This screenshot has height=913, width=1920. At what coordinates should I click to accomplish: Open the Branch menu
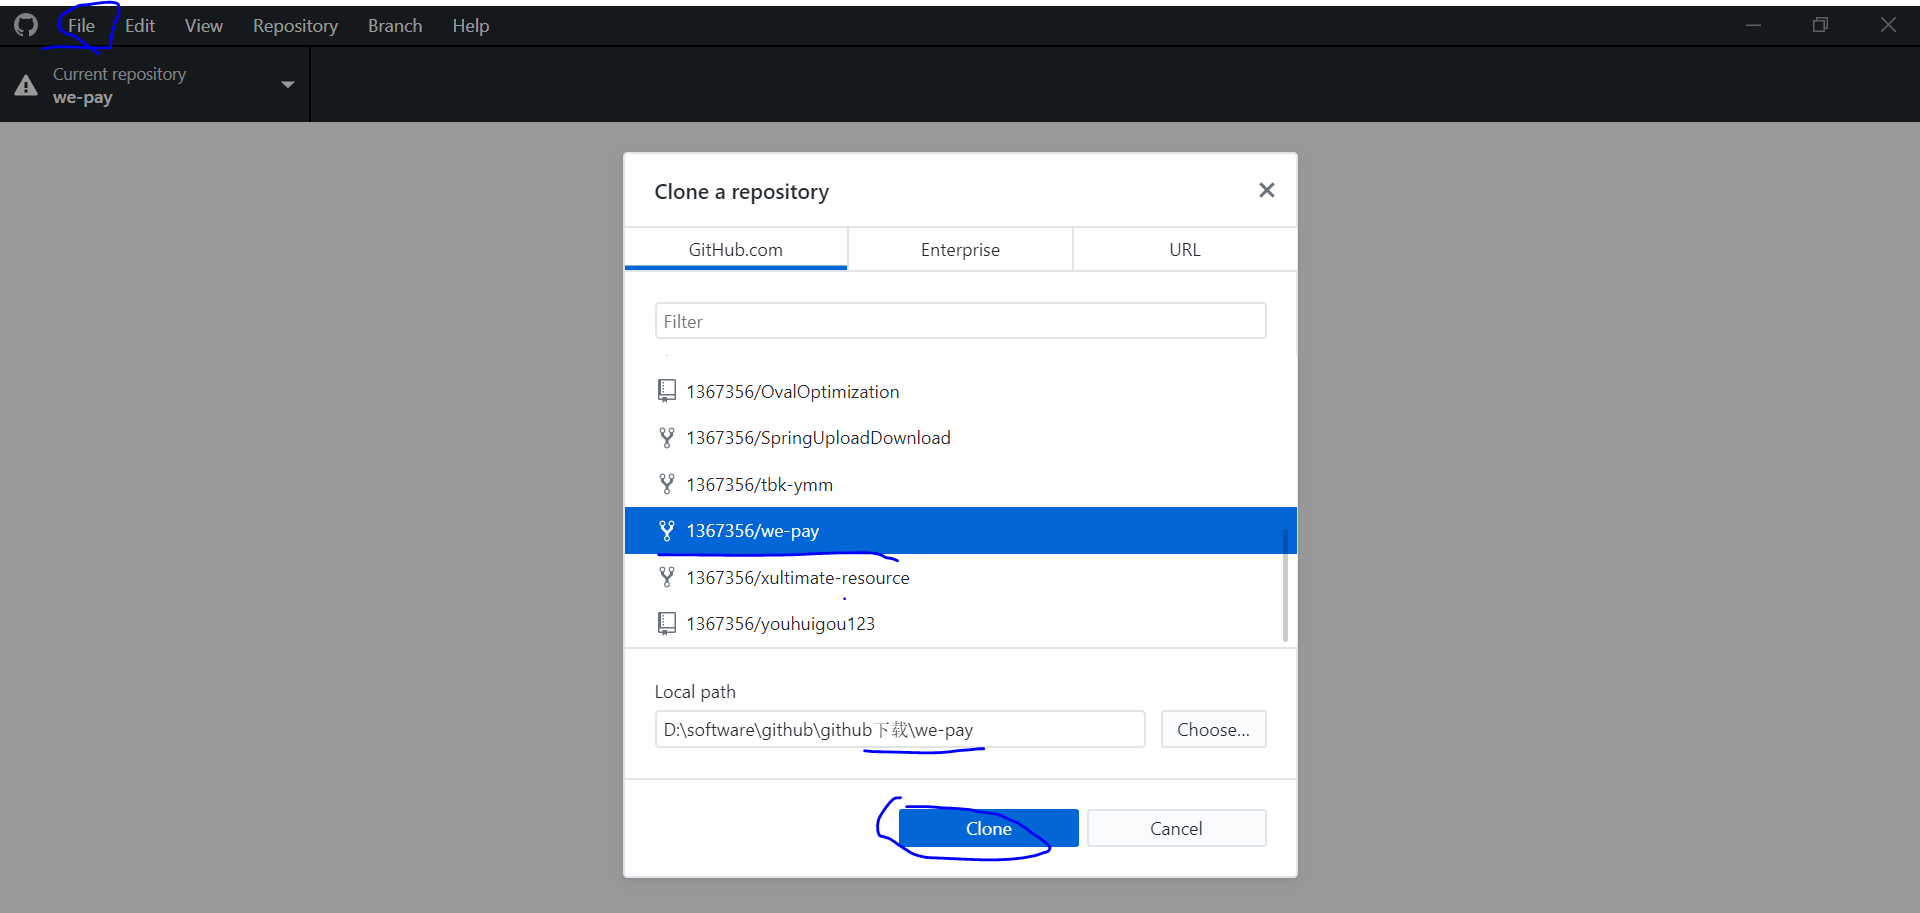point(395,26)
